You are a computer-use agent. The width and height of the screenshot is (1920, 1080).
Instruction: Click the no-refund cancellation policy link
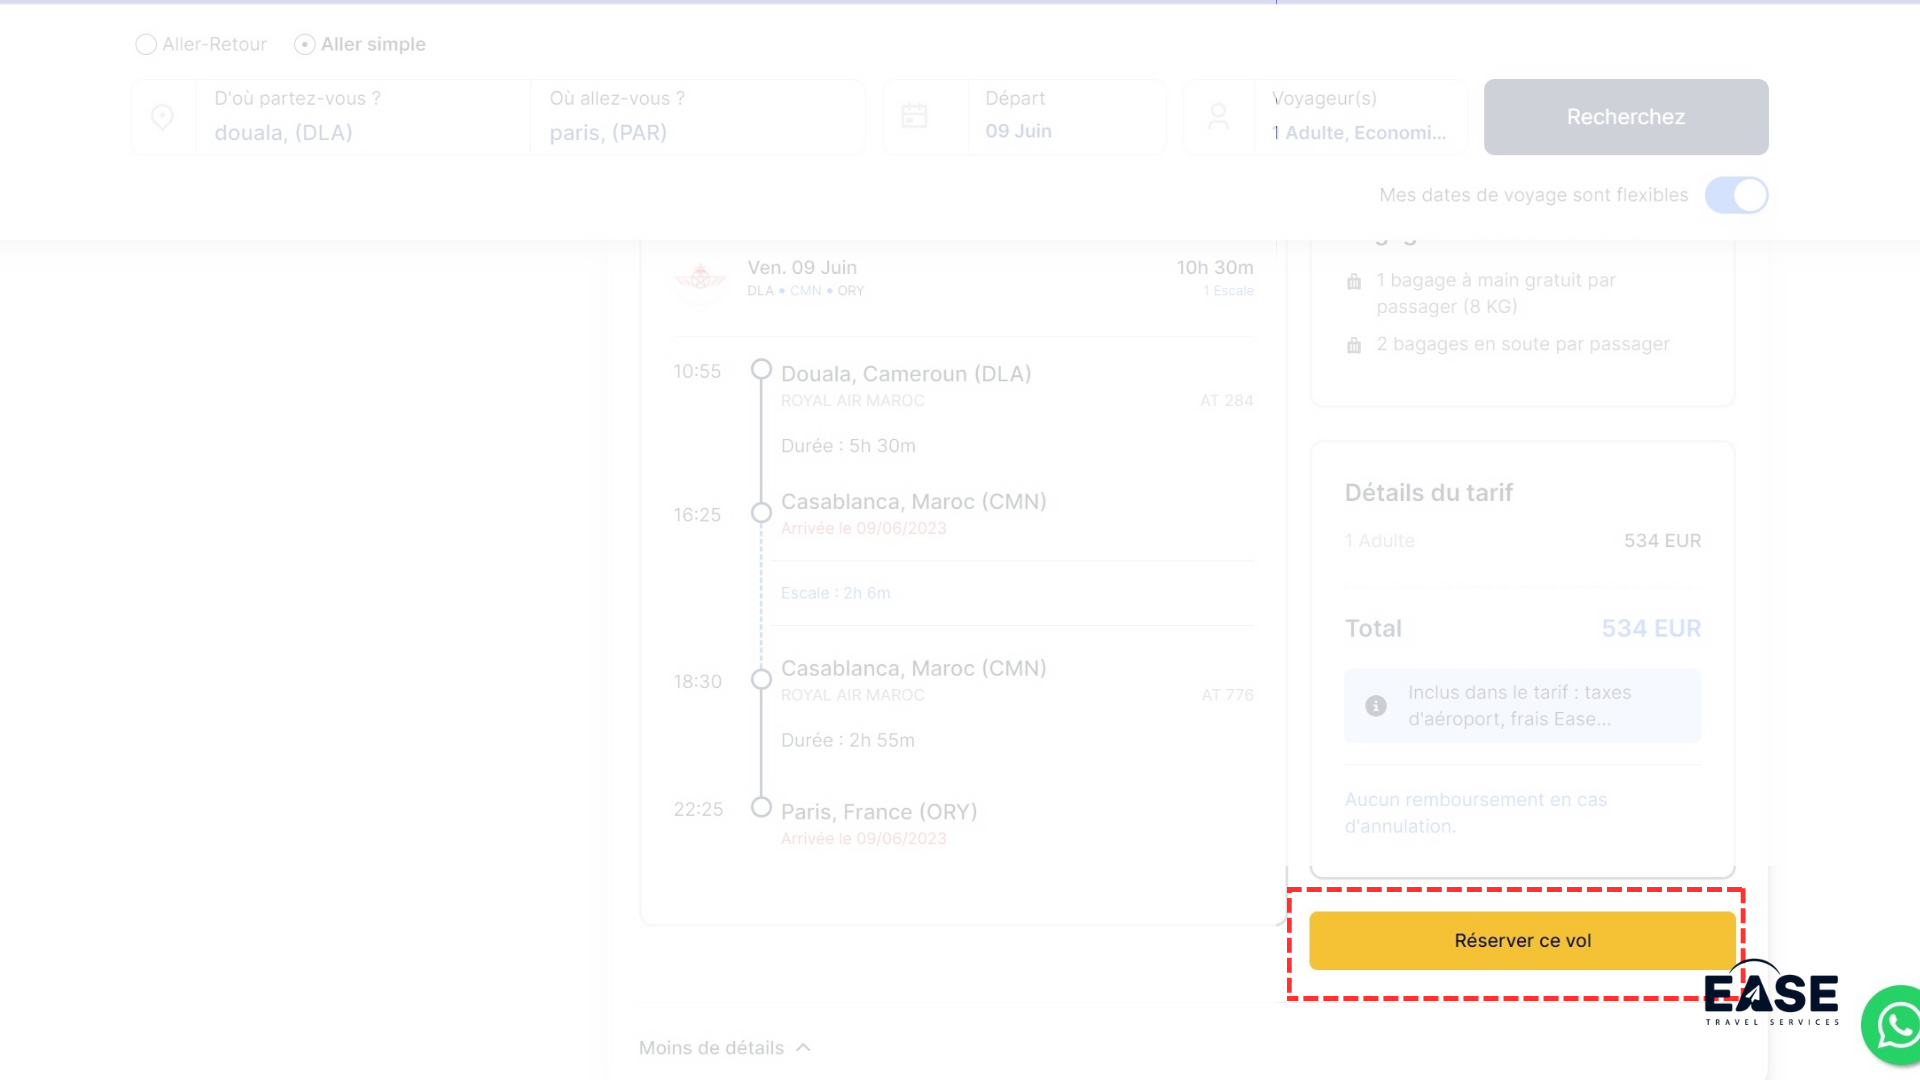[1475, 812]
